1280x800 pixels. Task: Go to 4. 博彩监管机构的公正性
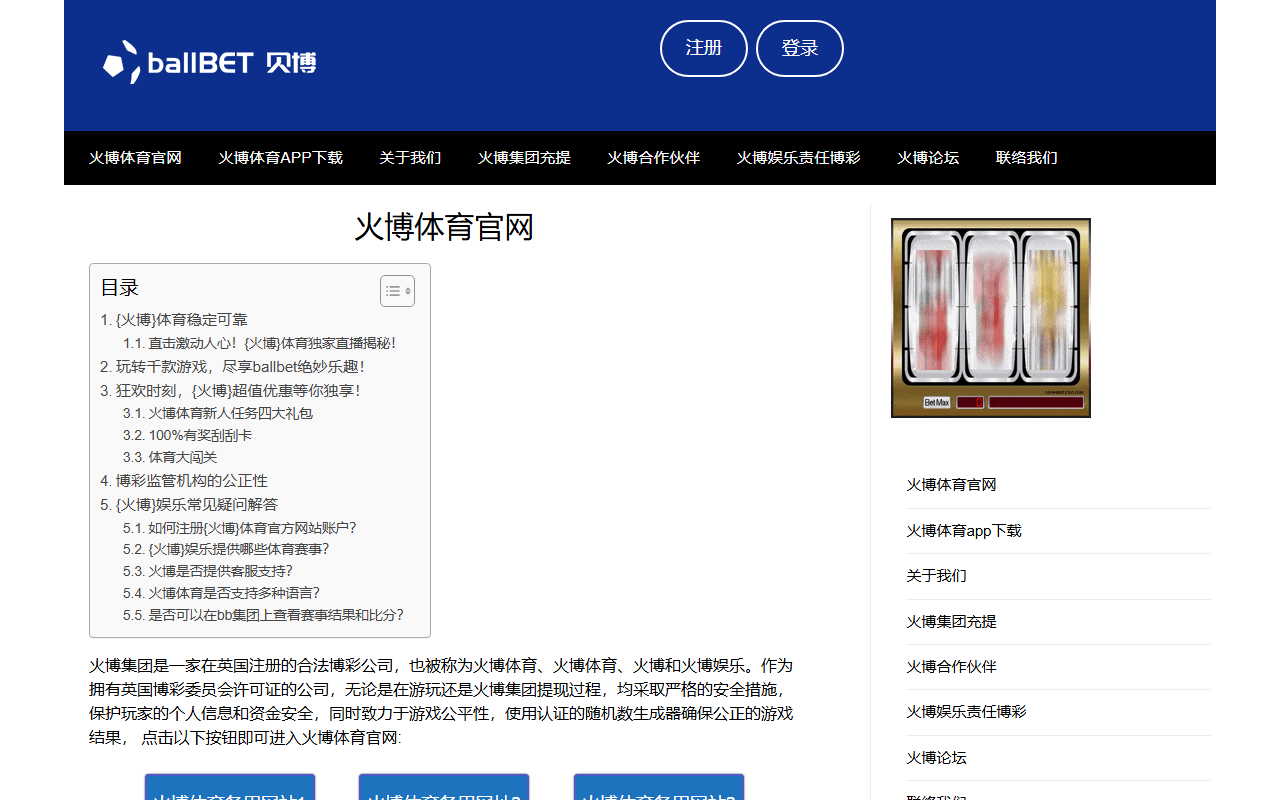point(184,481)
